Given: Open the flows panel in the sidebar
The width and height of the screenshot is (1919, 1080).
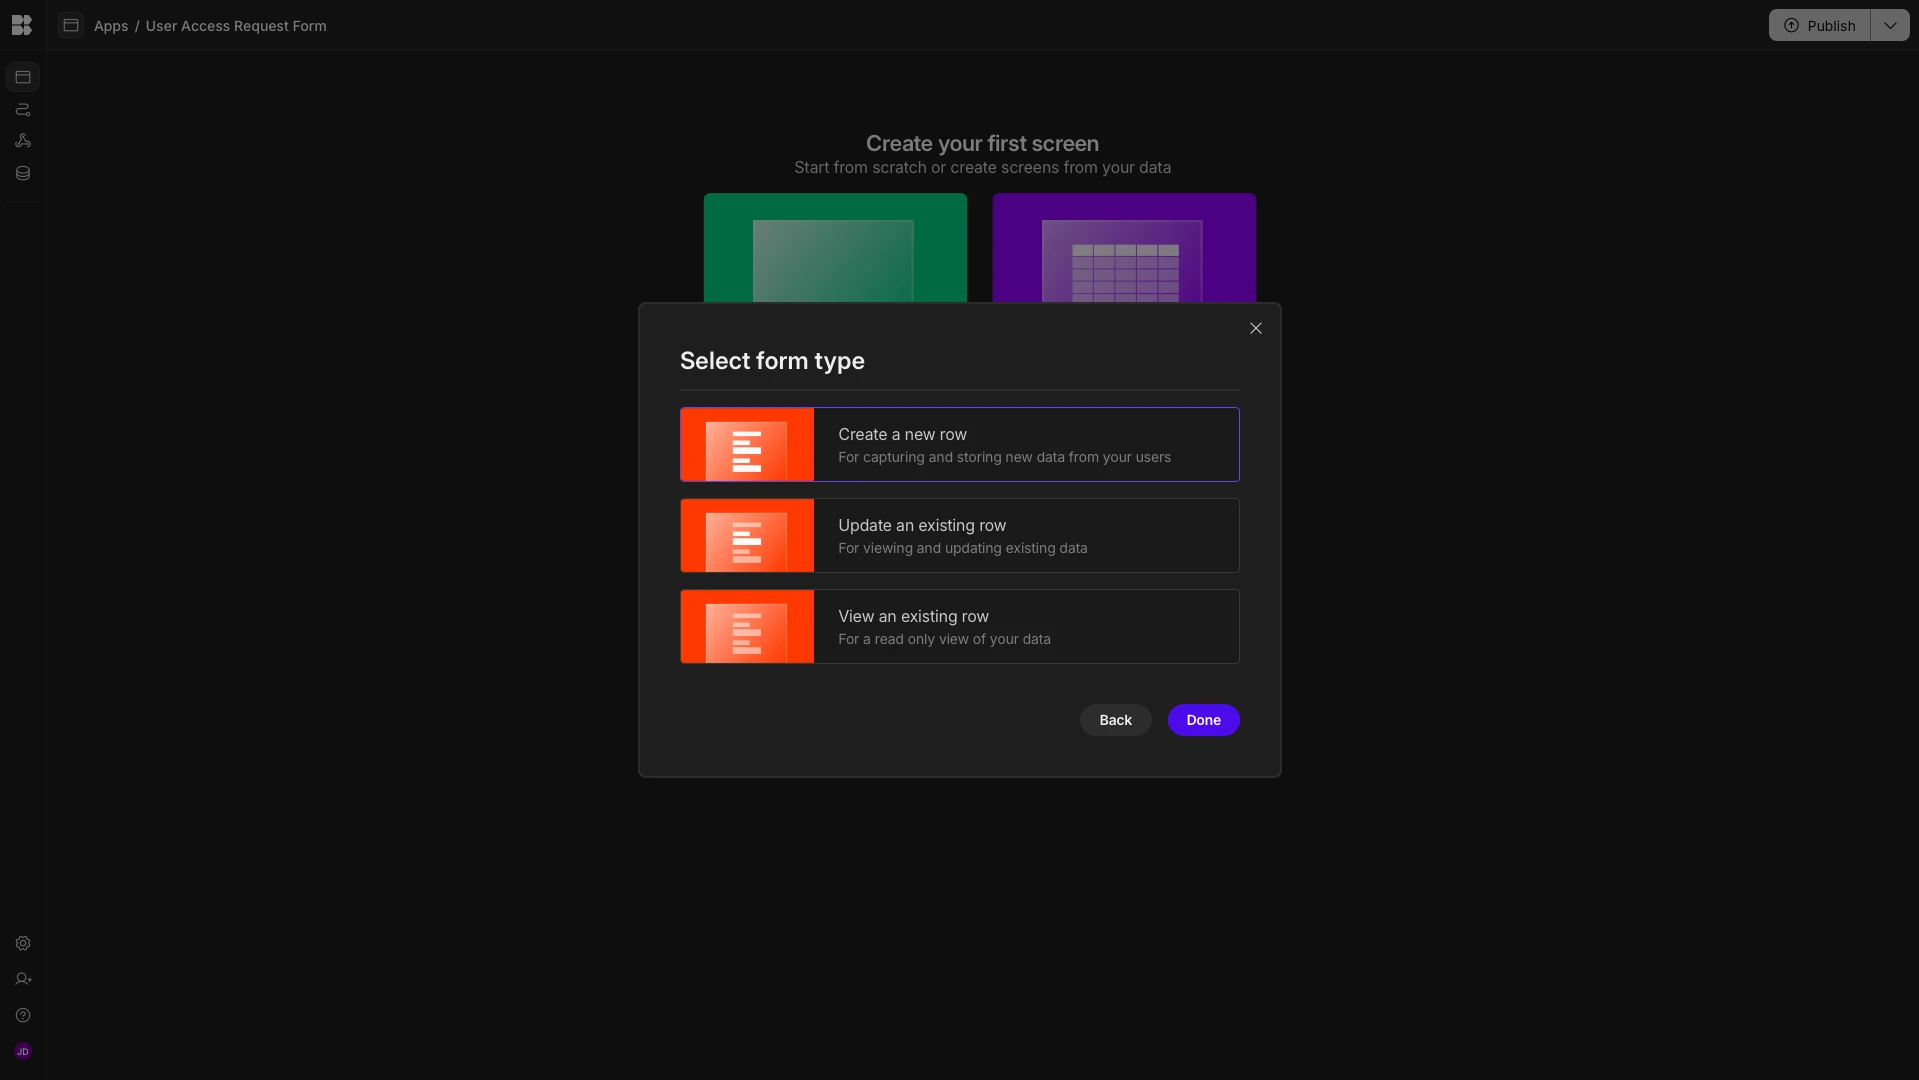Looking at the screenshot, I should click(x=22, y=110).
